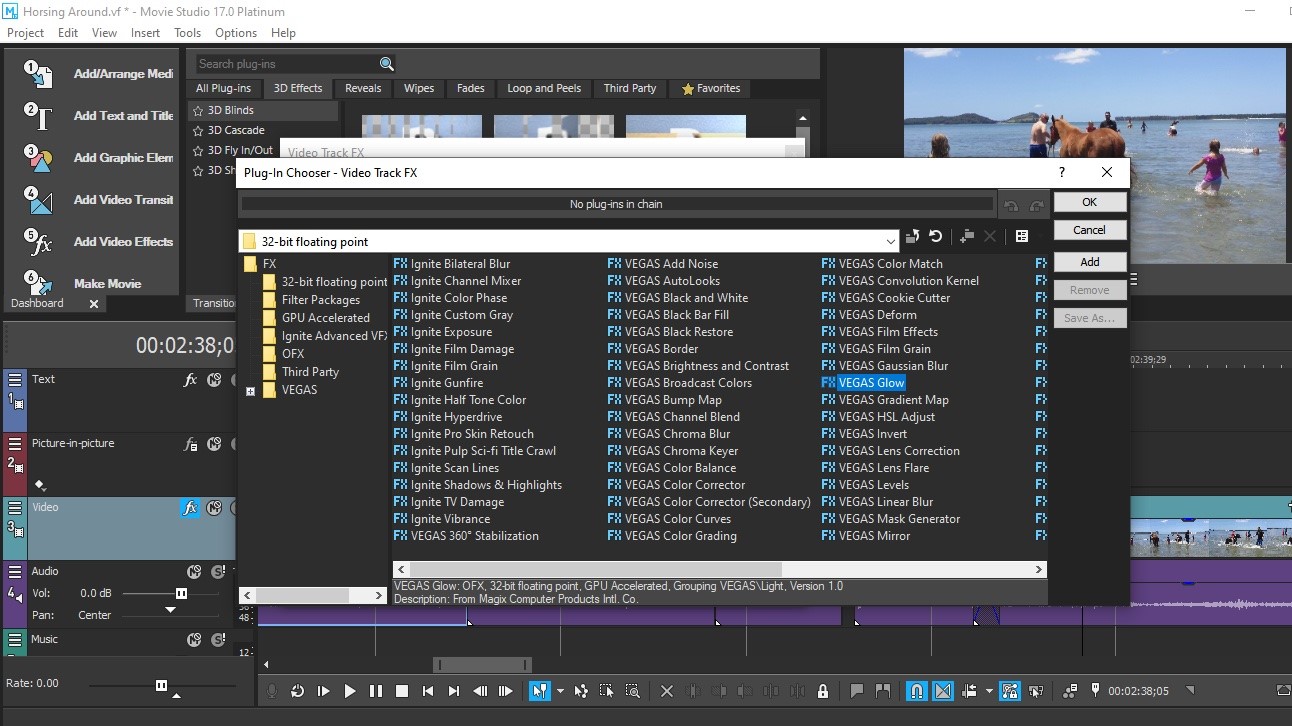Click the Stop button in the transport bar
Viewport: 1292px width, 726px height.
402,691
